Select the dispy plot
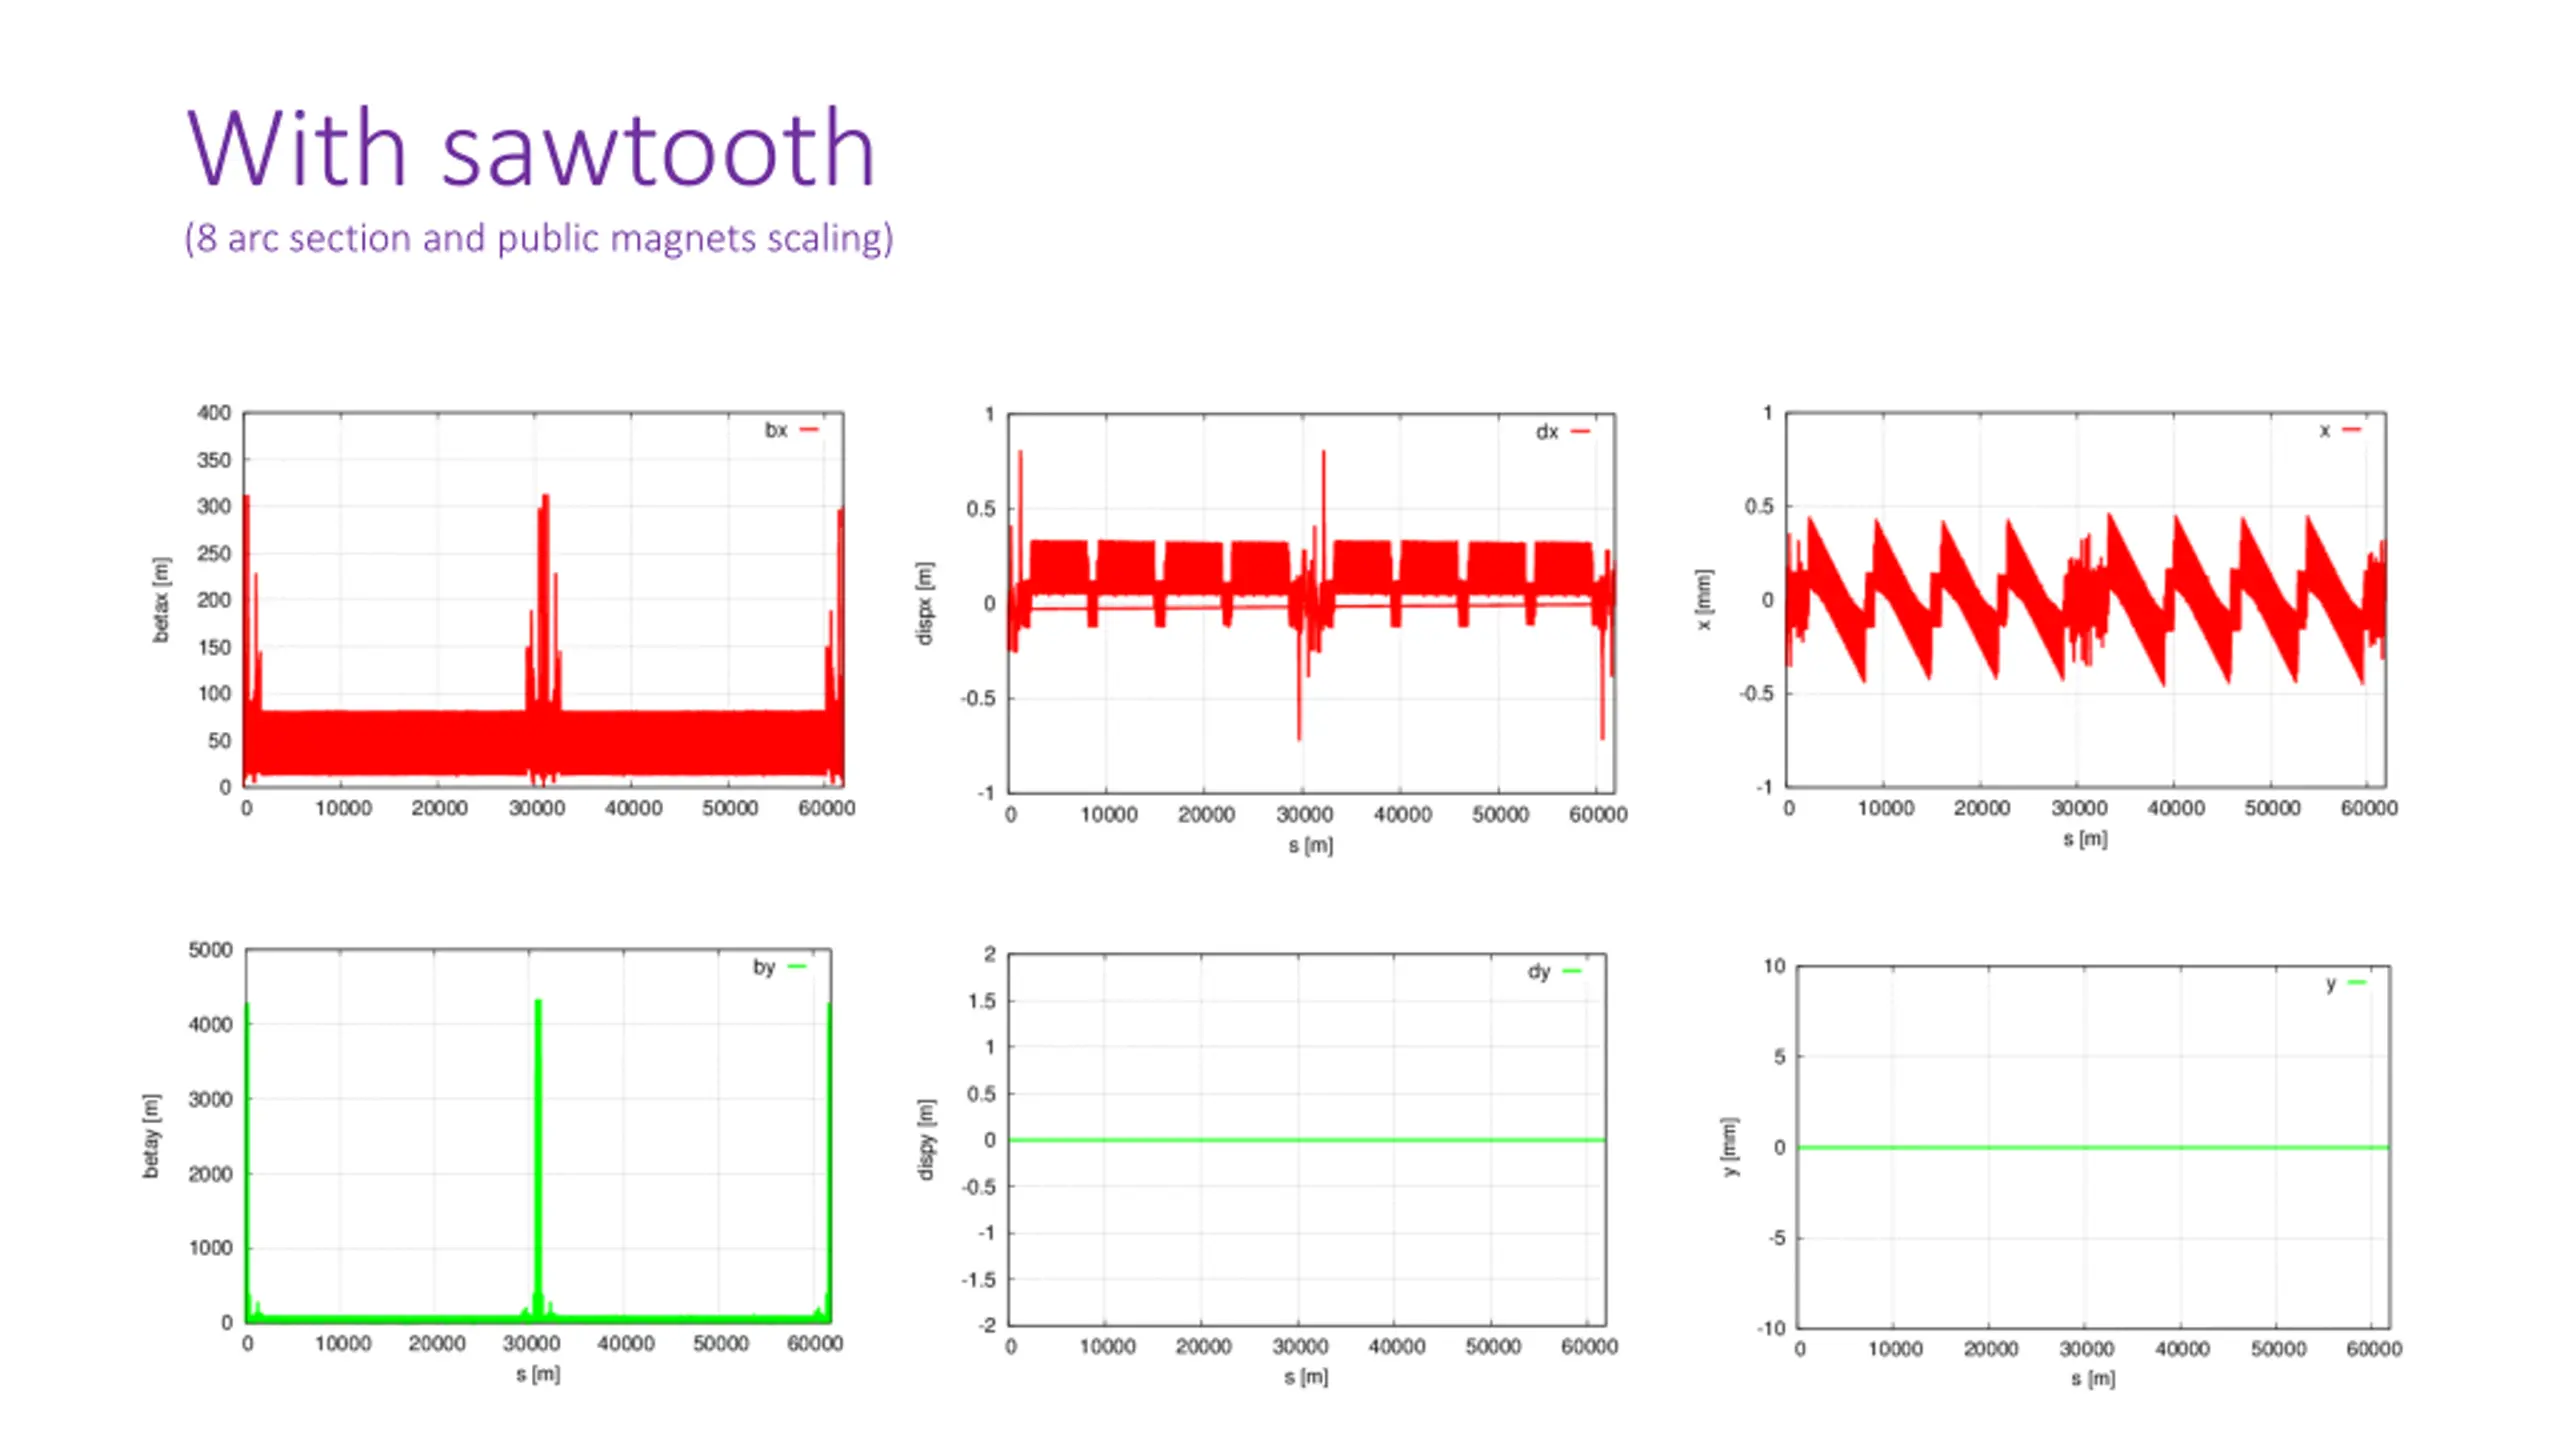Screen dimensions: 2560x1440 click(x=1306, y=1139)
